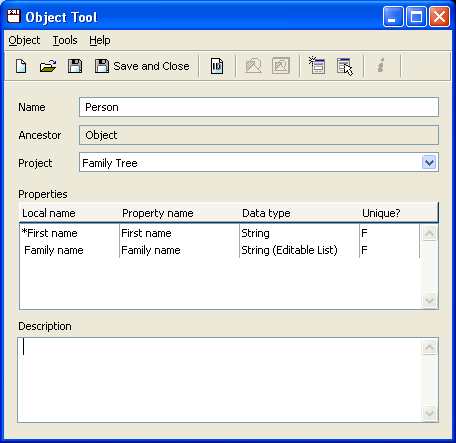Click Description scroll down arrow
The image size is (456, 443).
[429, 413]
